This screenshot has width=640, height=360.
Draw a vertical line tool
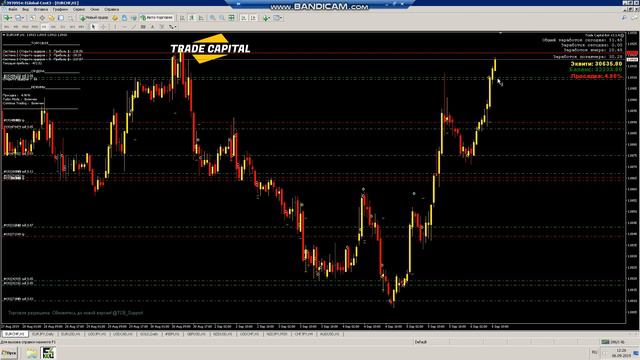(x=115, y=27)
